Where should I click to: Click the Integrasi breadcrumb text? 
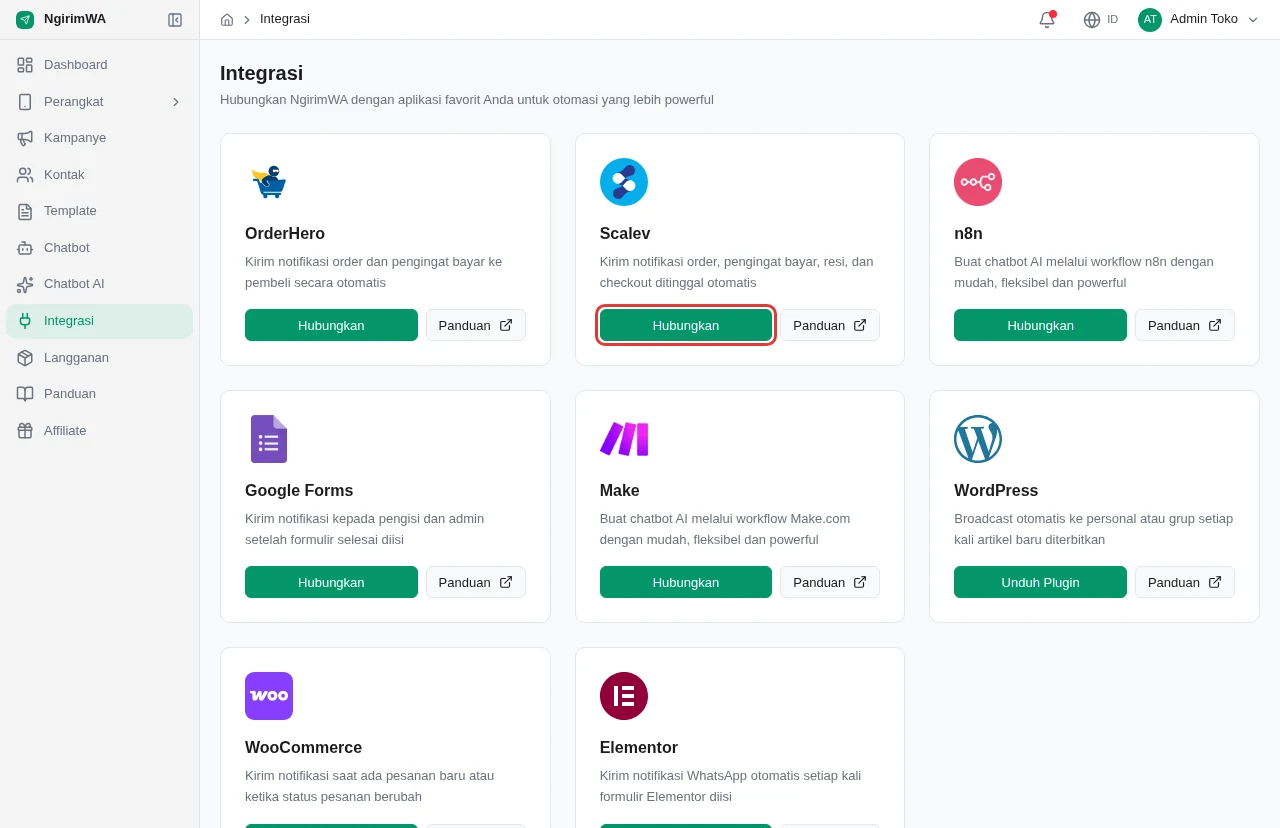point(285,19)
